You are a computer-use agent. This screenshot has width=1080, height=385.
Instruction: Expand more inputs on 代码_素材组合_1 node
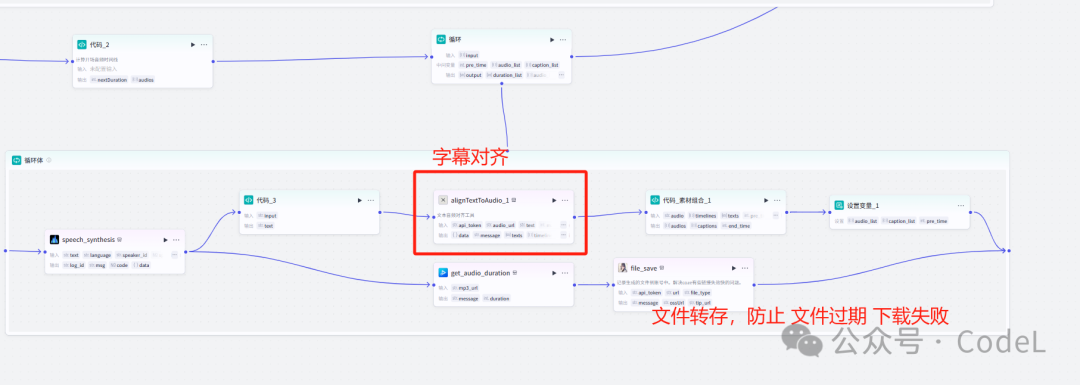(x=775, y=216)
